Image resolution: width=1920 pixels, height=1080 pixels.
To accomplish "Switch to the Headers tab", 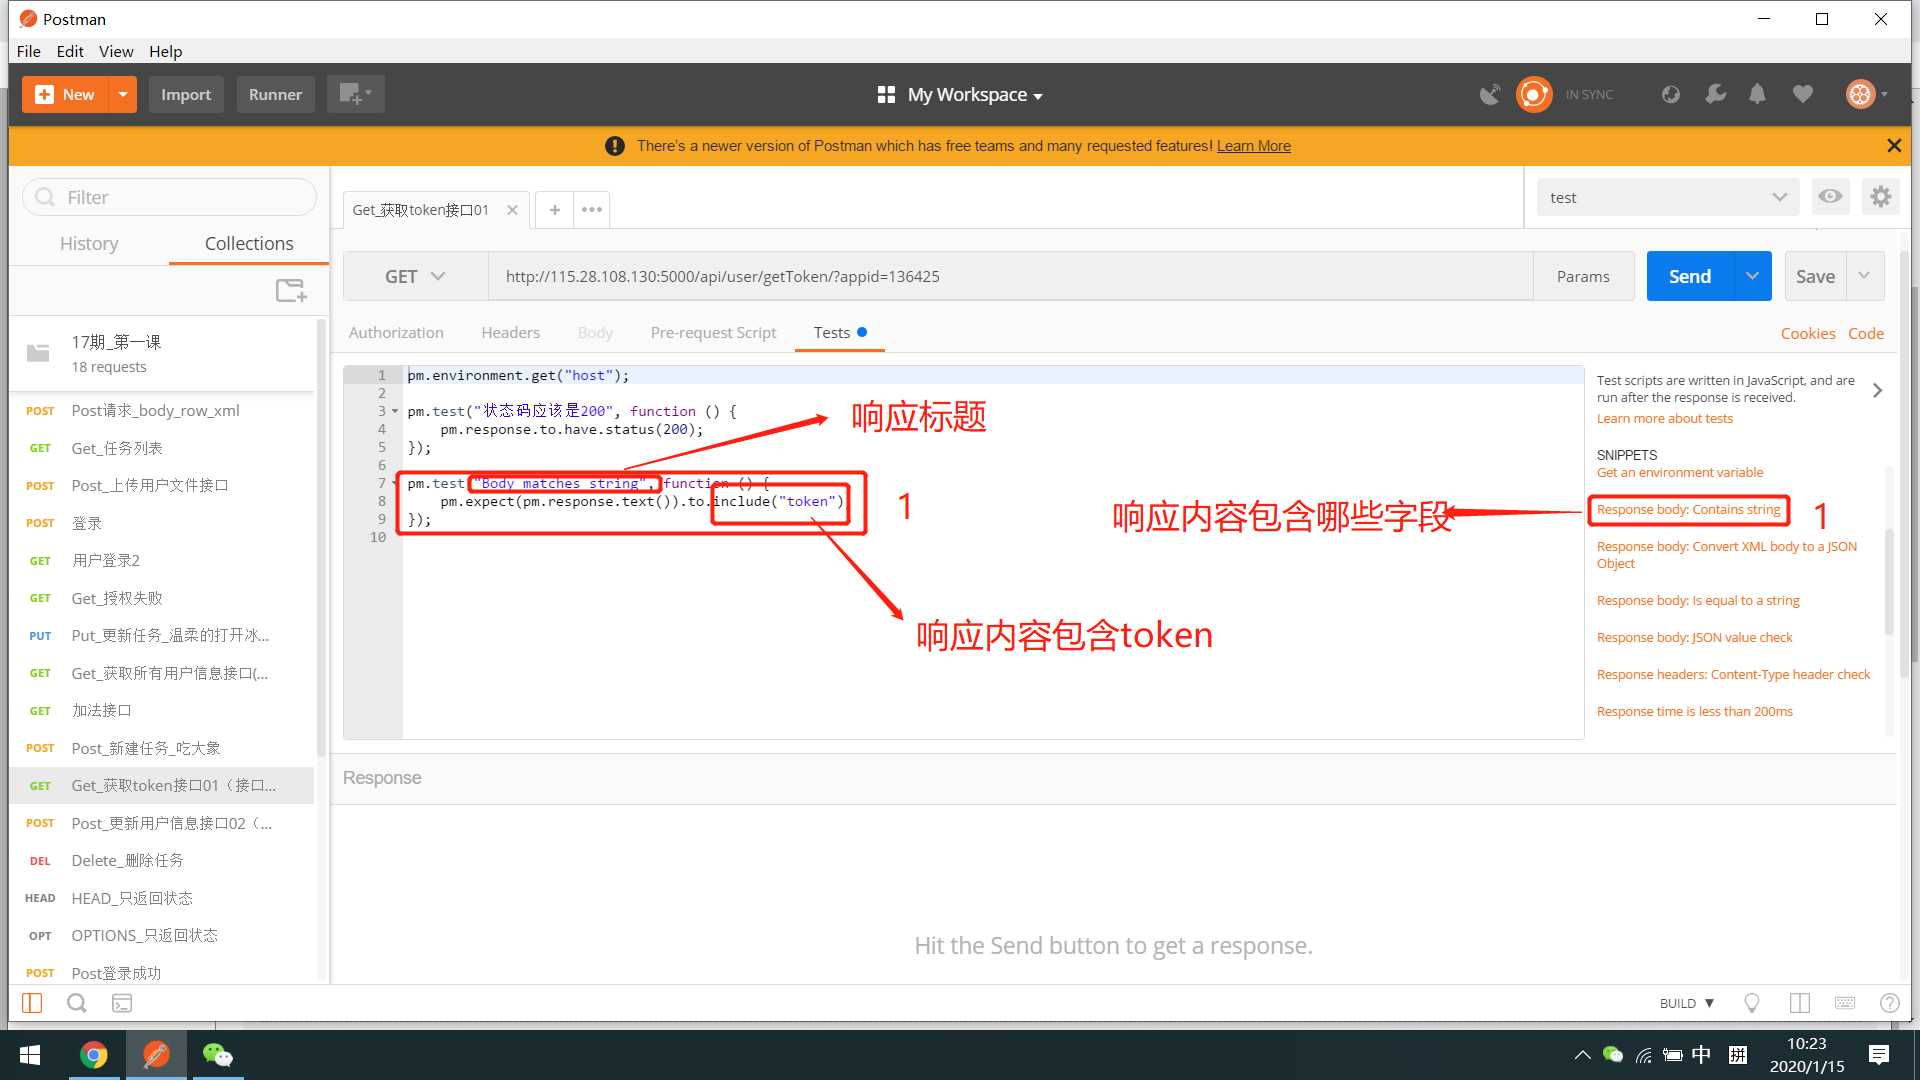I will [x=510, y=332].
